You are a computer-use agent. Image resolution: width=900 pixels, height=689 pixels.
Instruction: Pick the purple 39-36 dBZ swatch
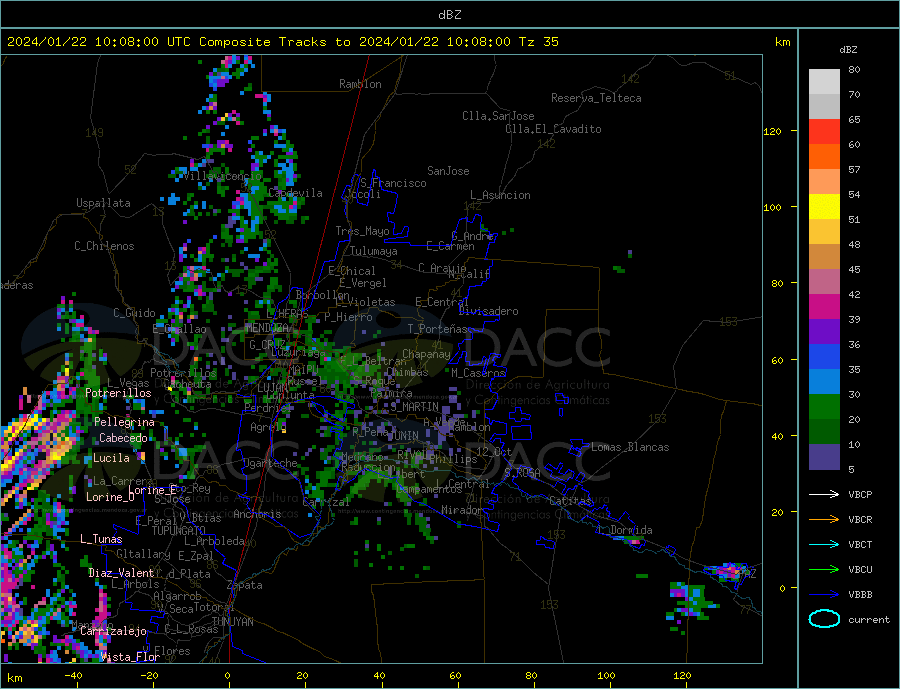(824, 332)
